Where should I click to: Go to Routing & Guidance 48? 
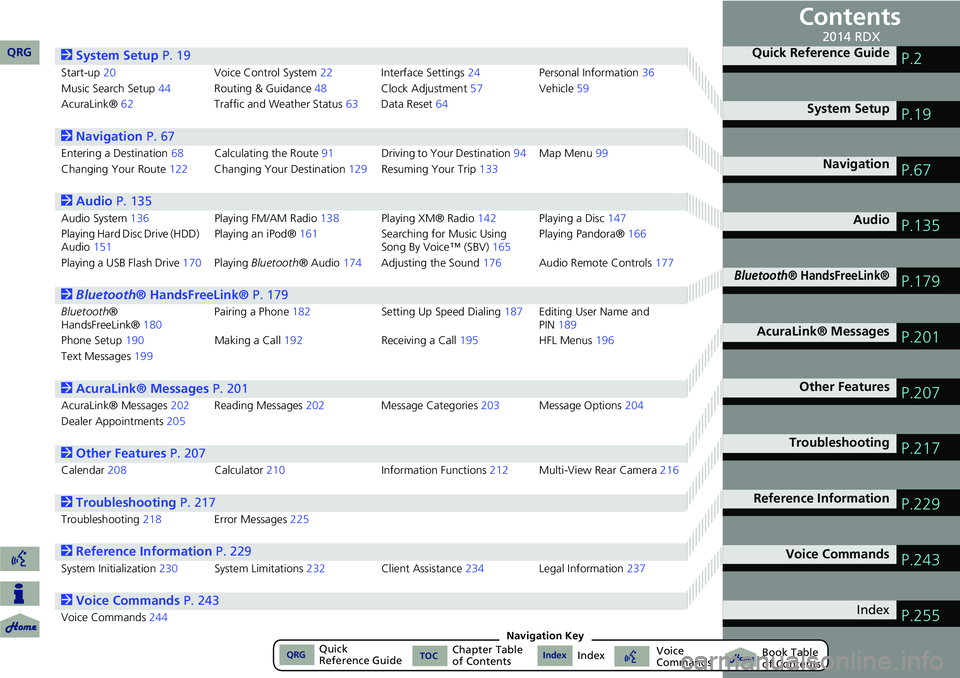[271, 88]
